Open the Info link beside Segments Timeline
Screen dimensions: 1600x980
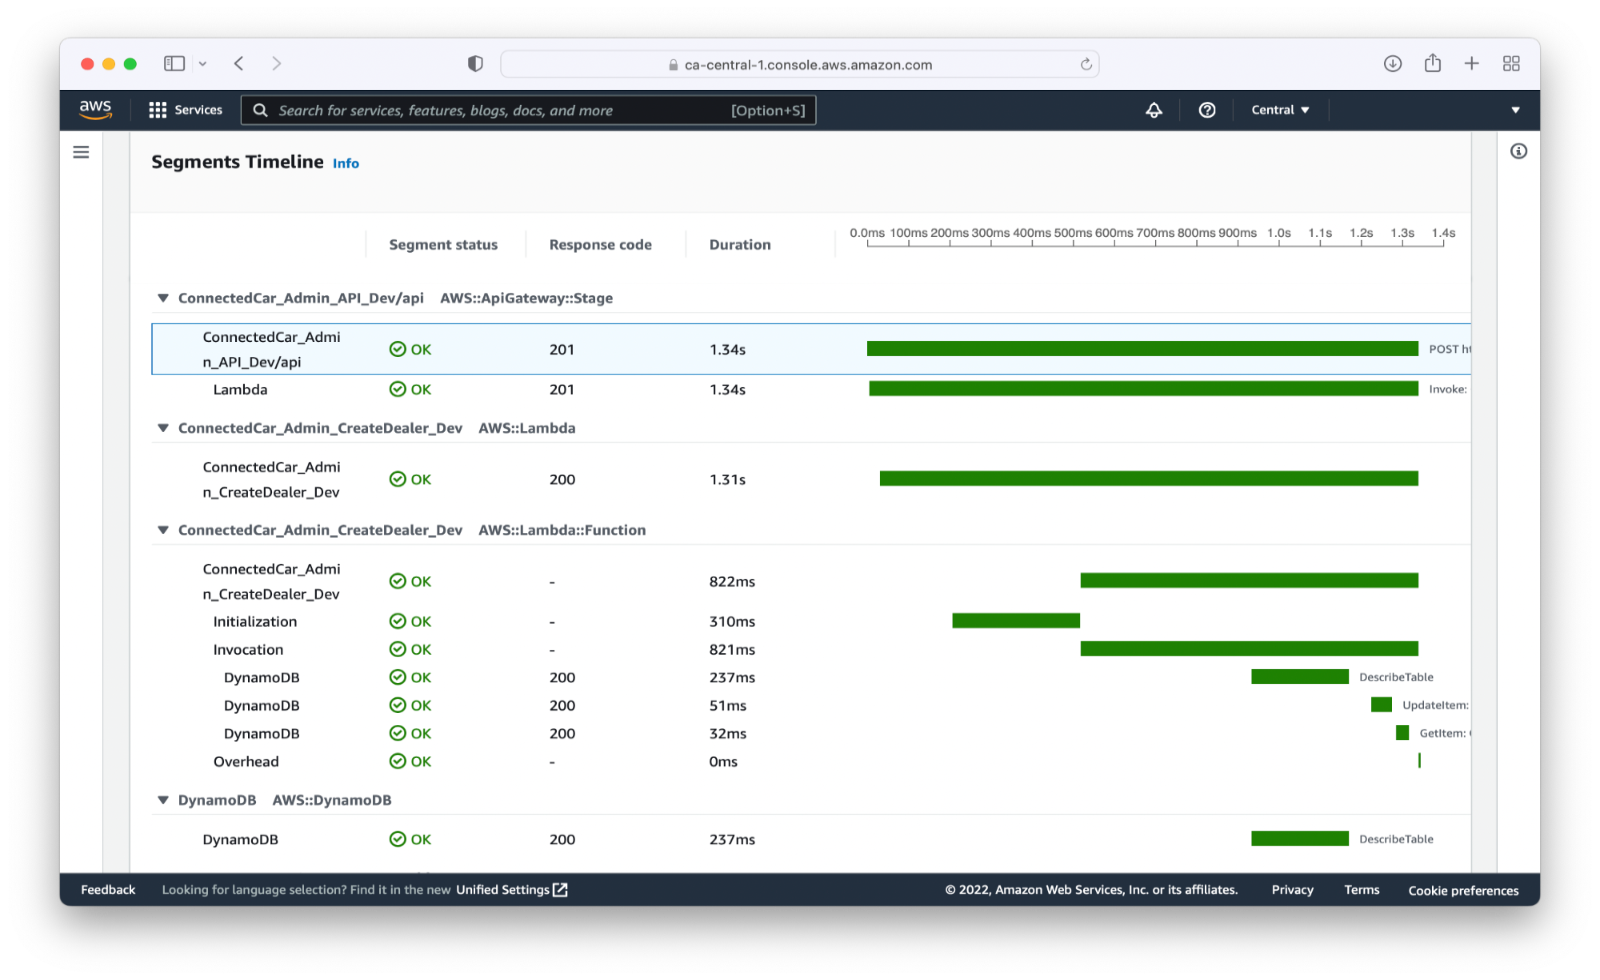tap(346, 163)
